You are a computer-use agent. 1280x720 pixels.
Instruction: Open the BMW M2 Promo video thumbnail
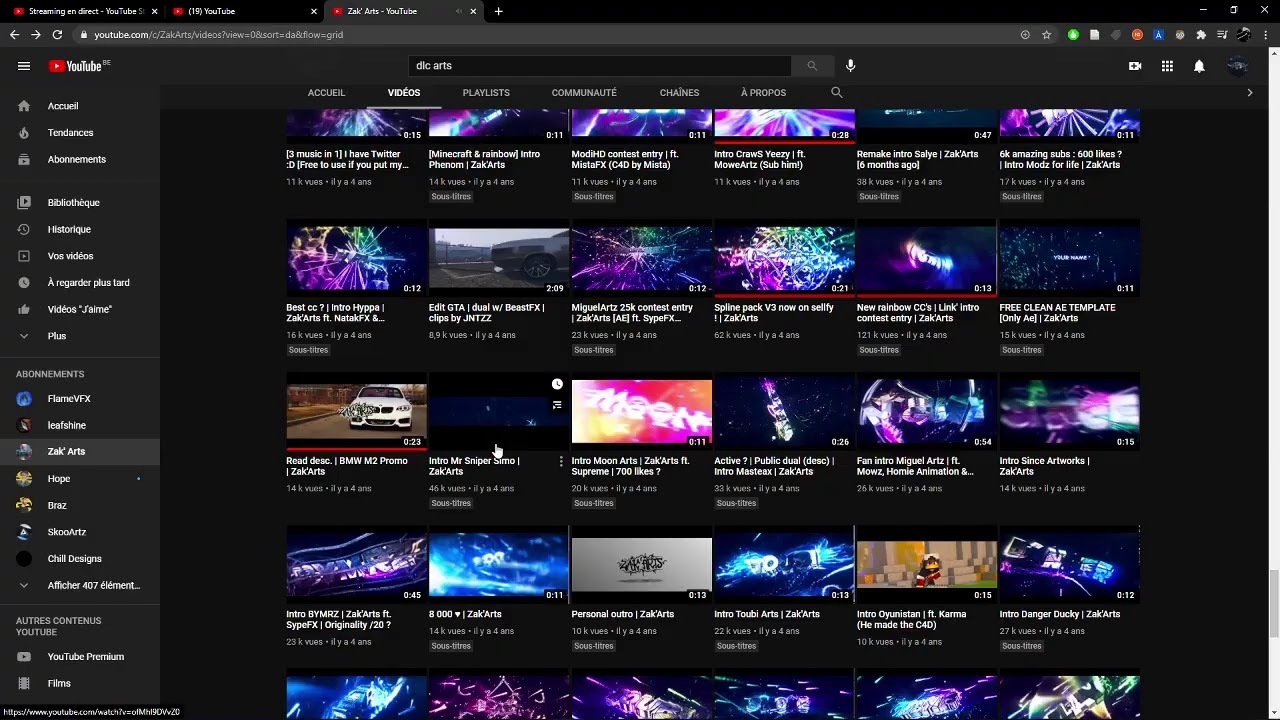pyautogui.click(x=356, y=412)
